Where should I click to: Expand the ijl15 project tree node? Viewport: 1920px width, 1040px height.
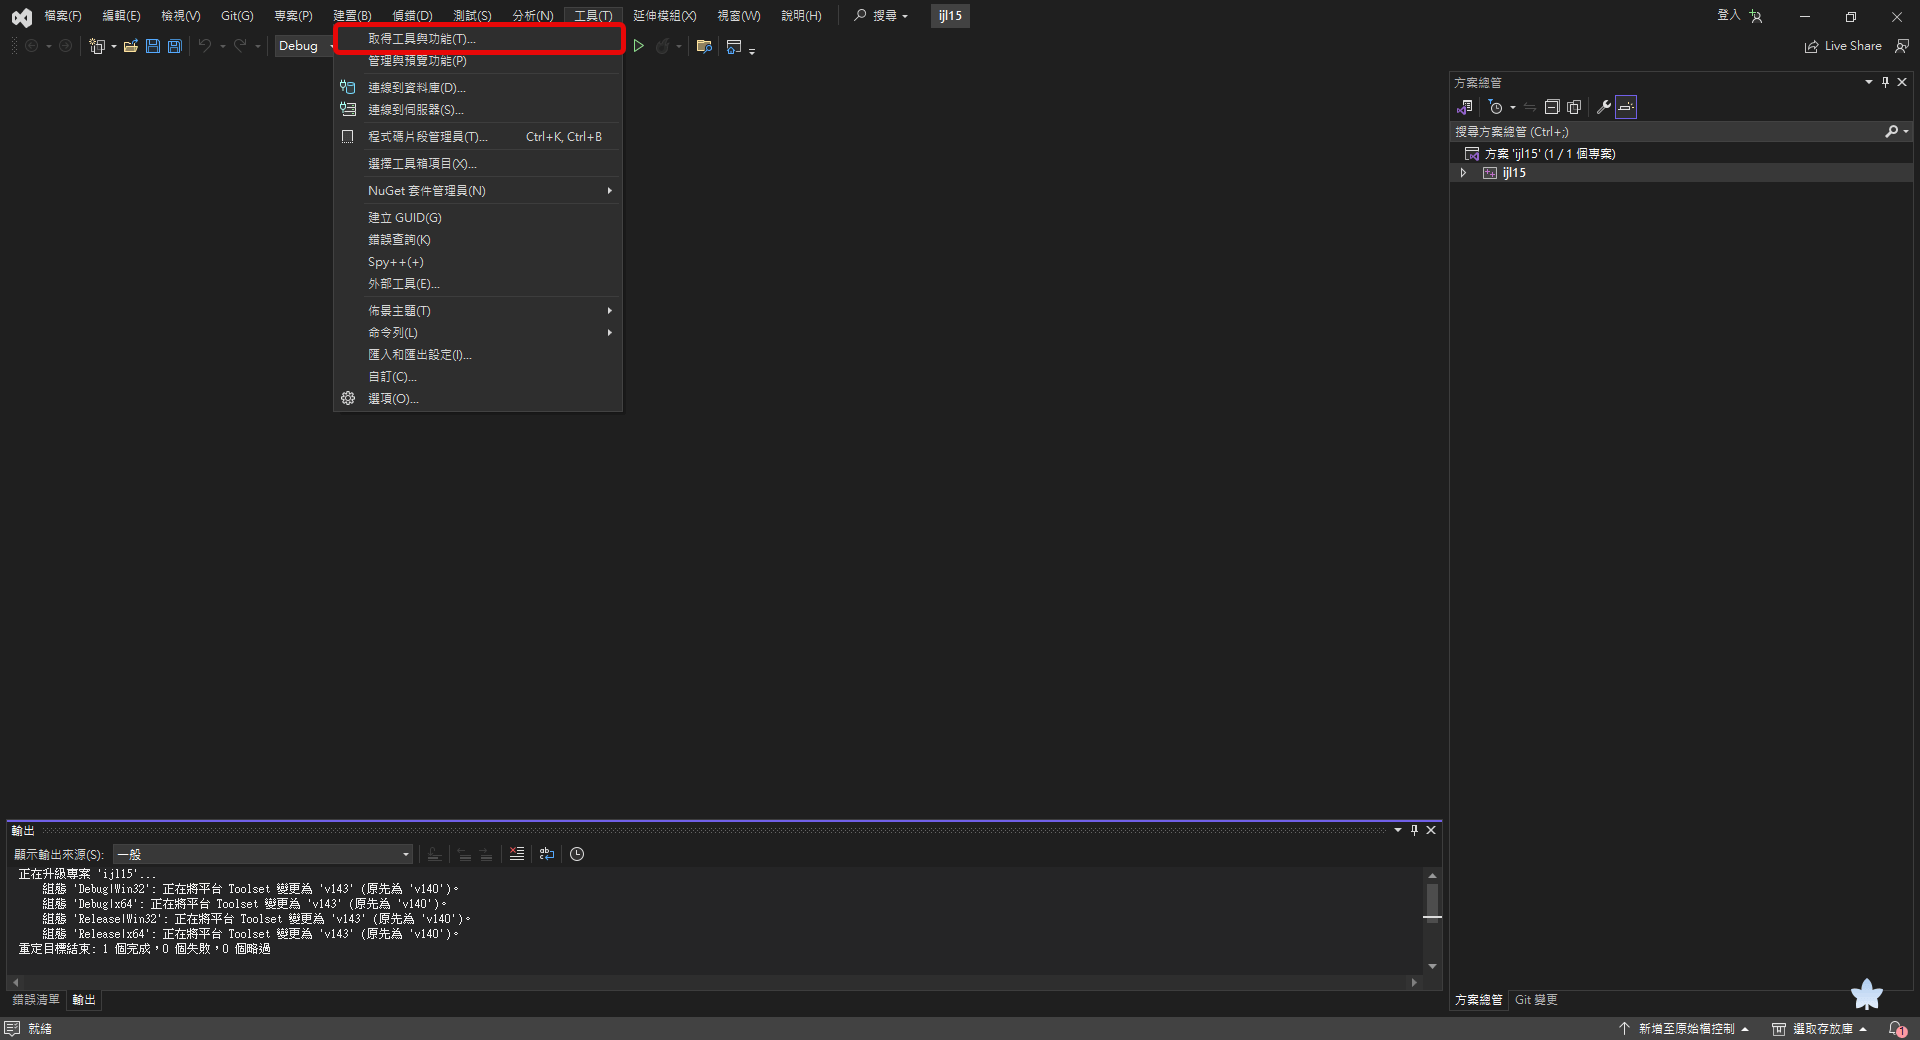coord(1463,173)
